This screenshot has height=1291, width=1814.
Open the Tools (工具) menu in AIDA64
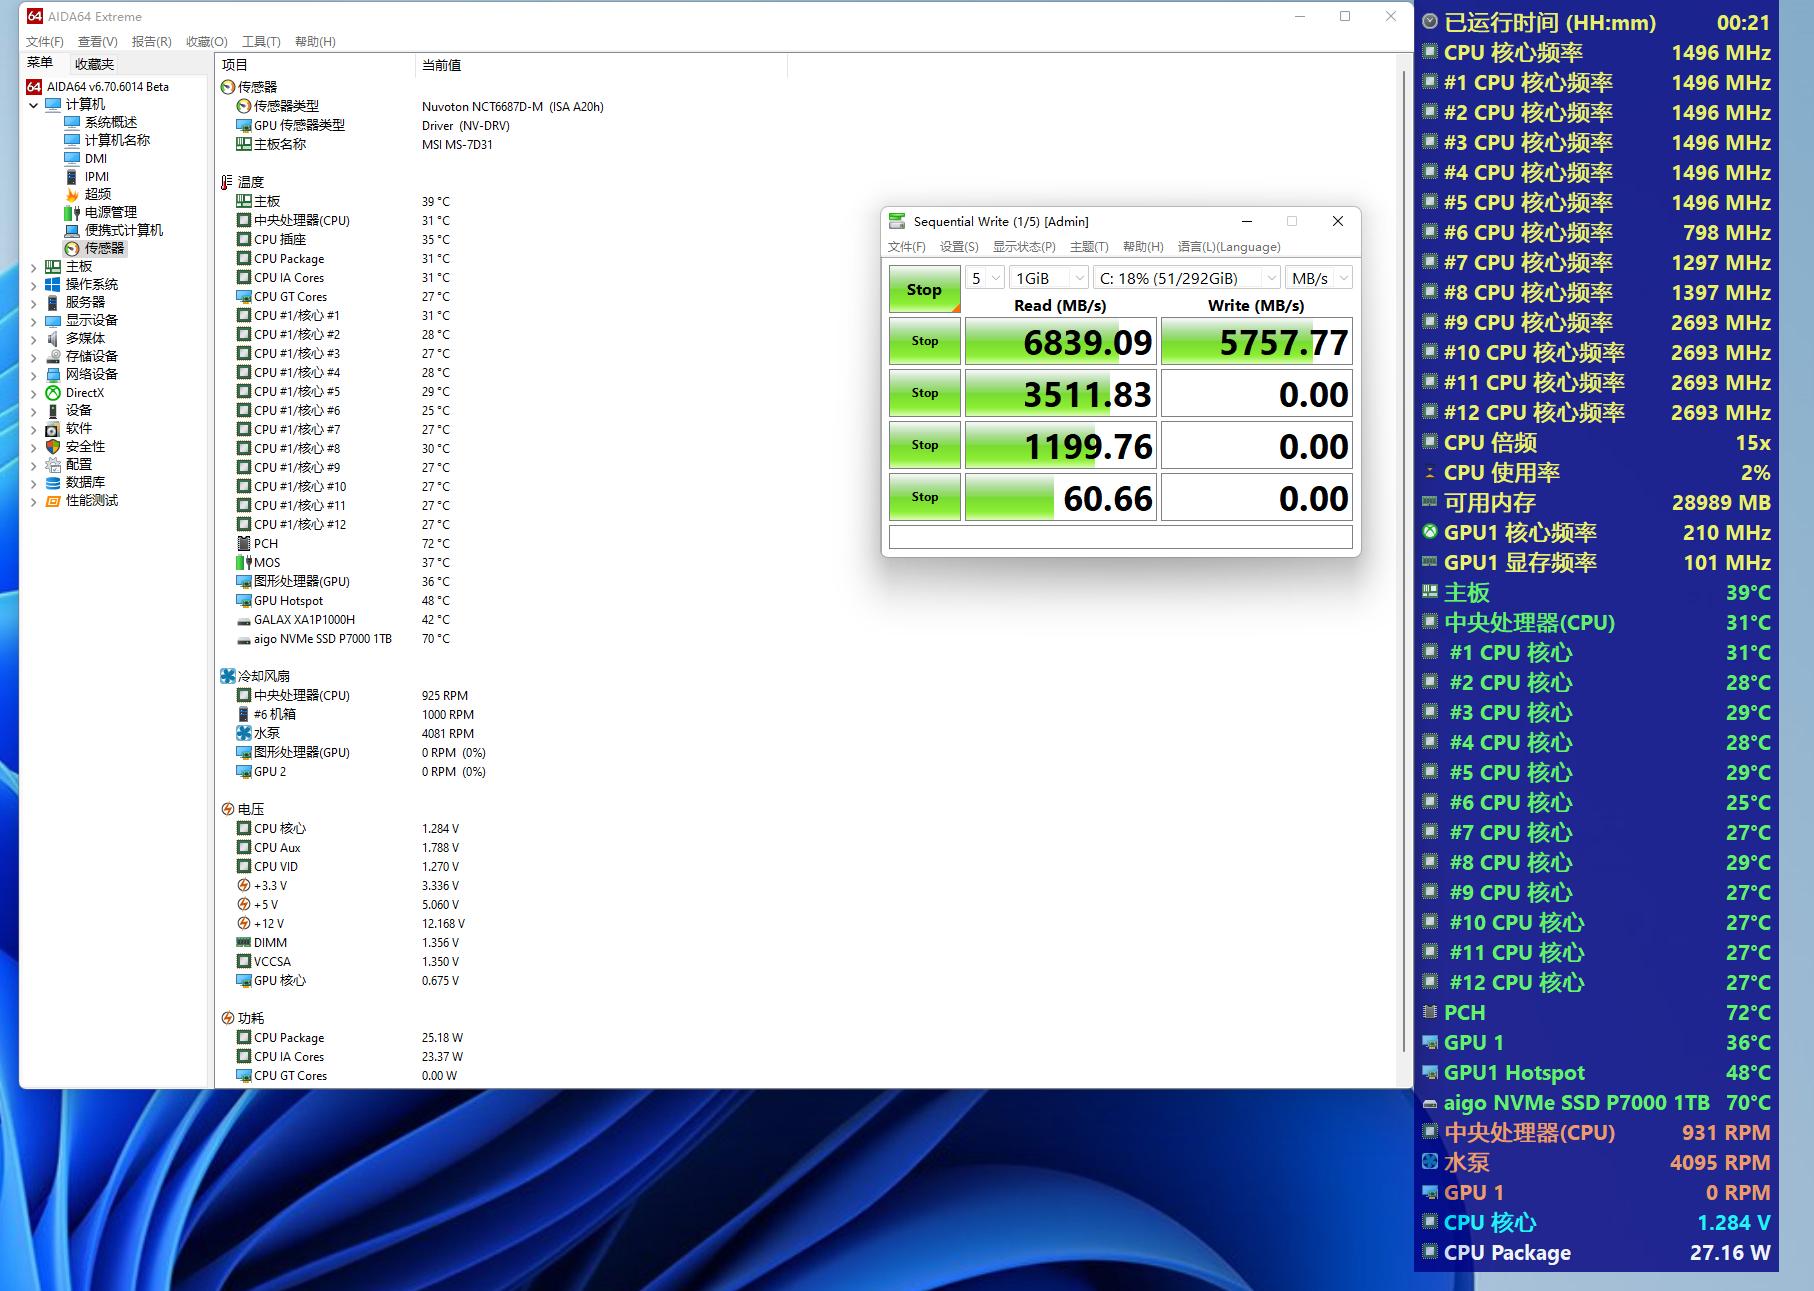pos(260,42)
